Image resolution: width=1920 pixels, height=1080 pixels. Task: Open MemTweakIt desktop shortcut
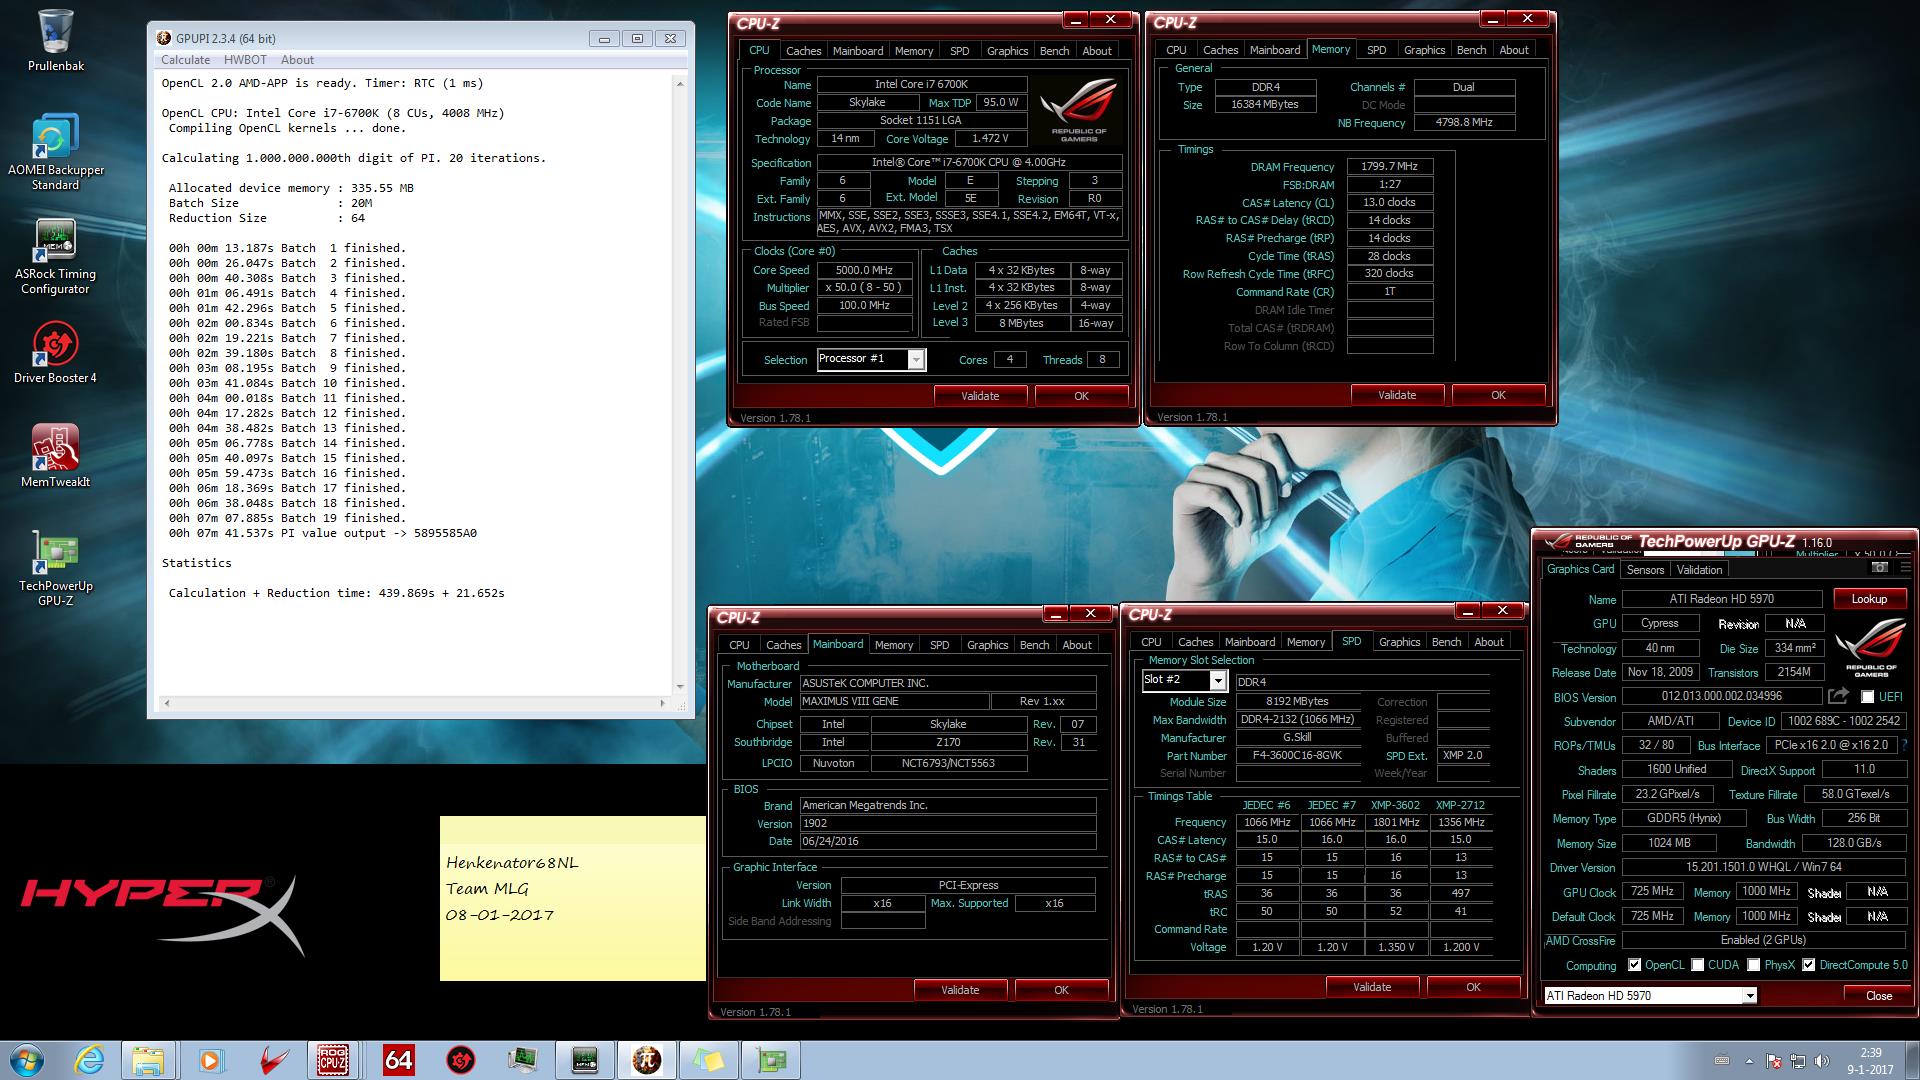pos(55,457)
